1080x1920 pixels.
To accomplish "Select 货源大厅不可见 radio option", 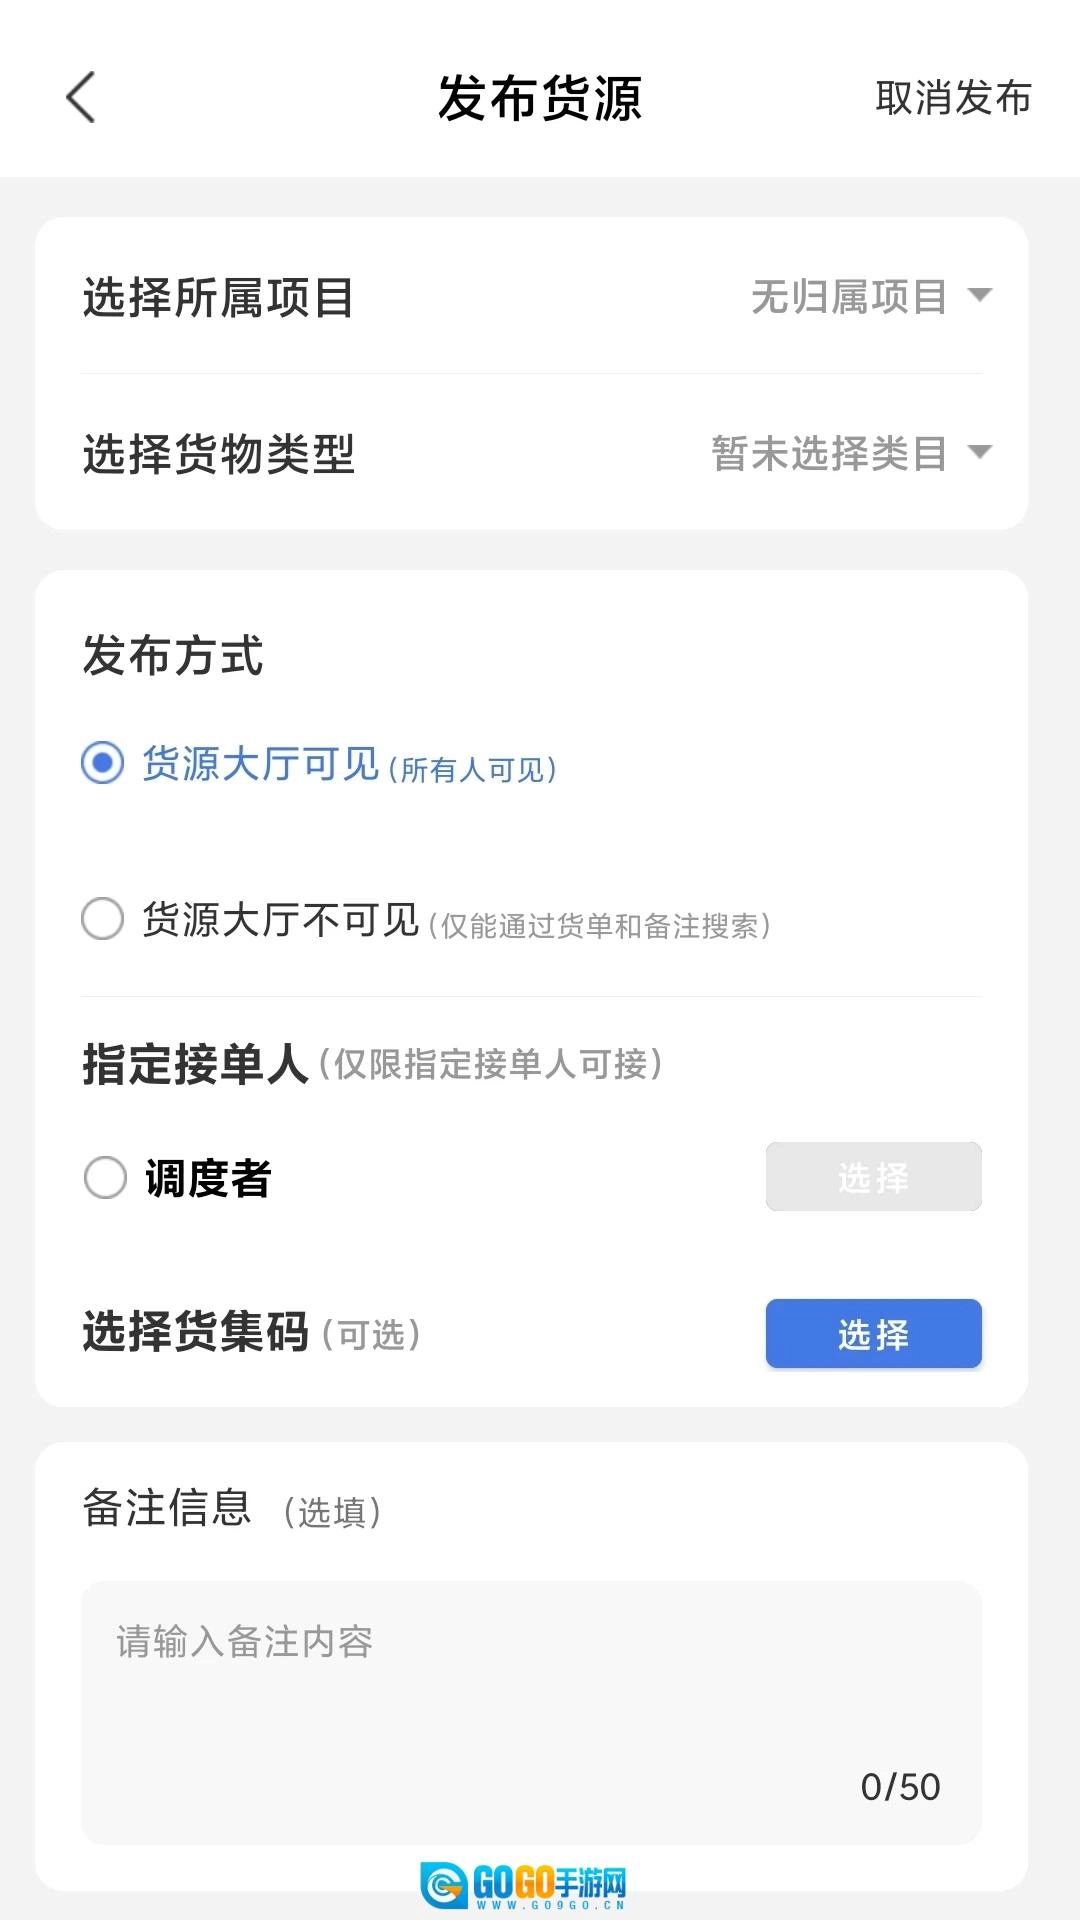I will click(103, 919).
